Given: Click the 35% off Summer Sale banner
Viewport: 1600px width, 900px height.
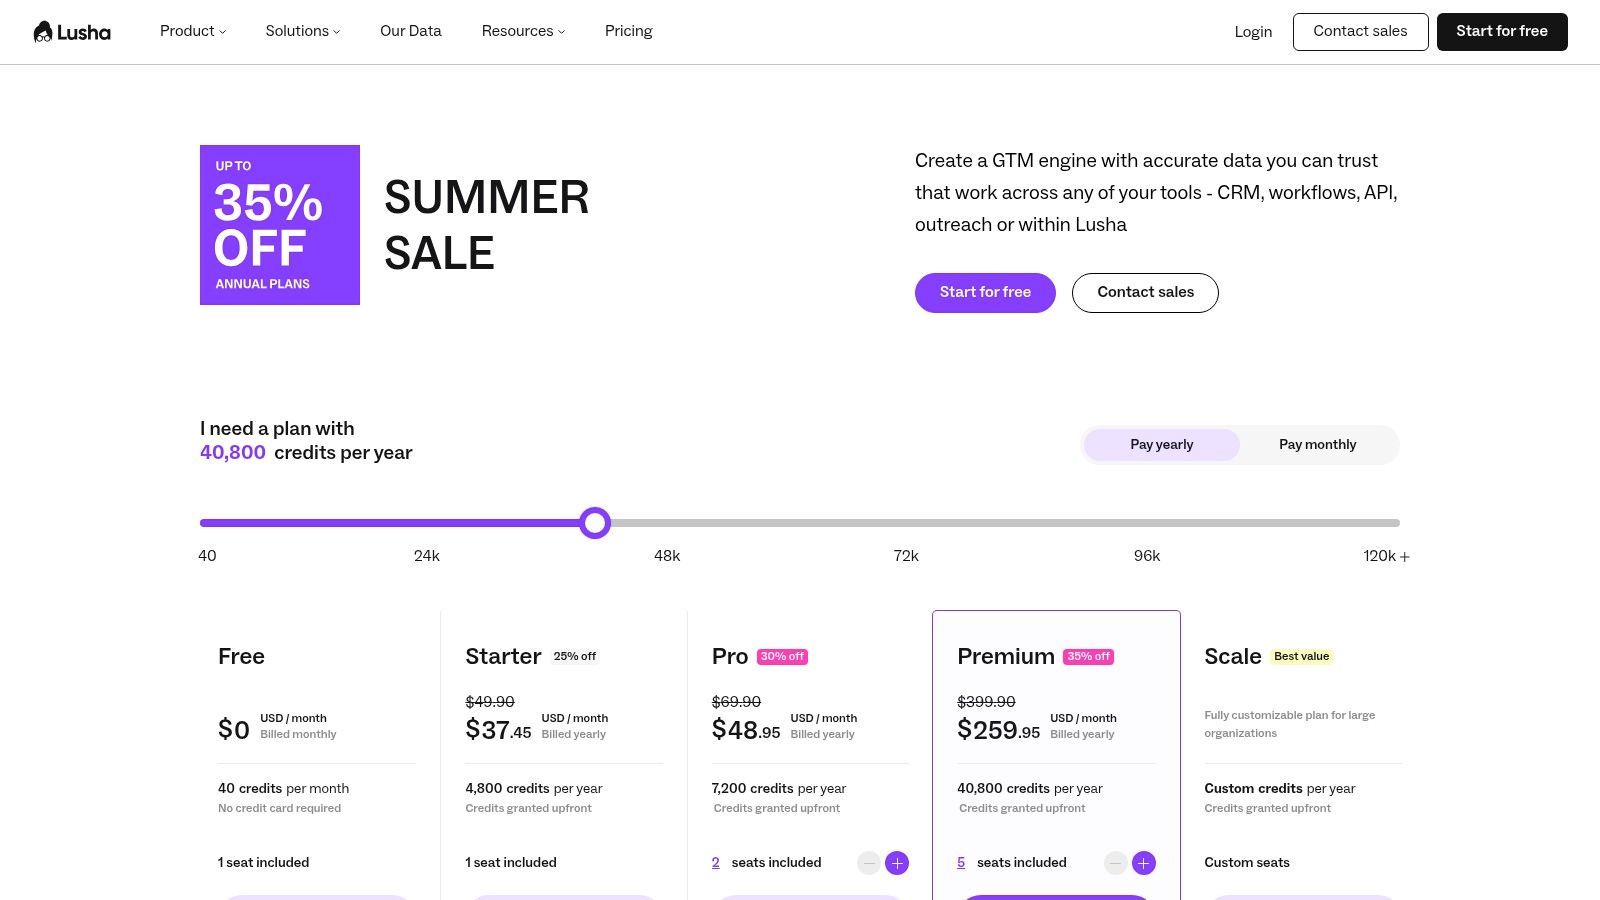Looking at the screenshot, I should click(x=280, y=225).
